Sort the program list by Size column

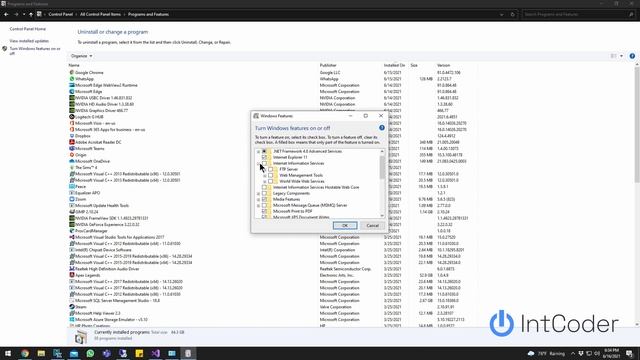pos(414,65)
